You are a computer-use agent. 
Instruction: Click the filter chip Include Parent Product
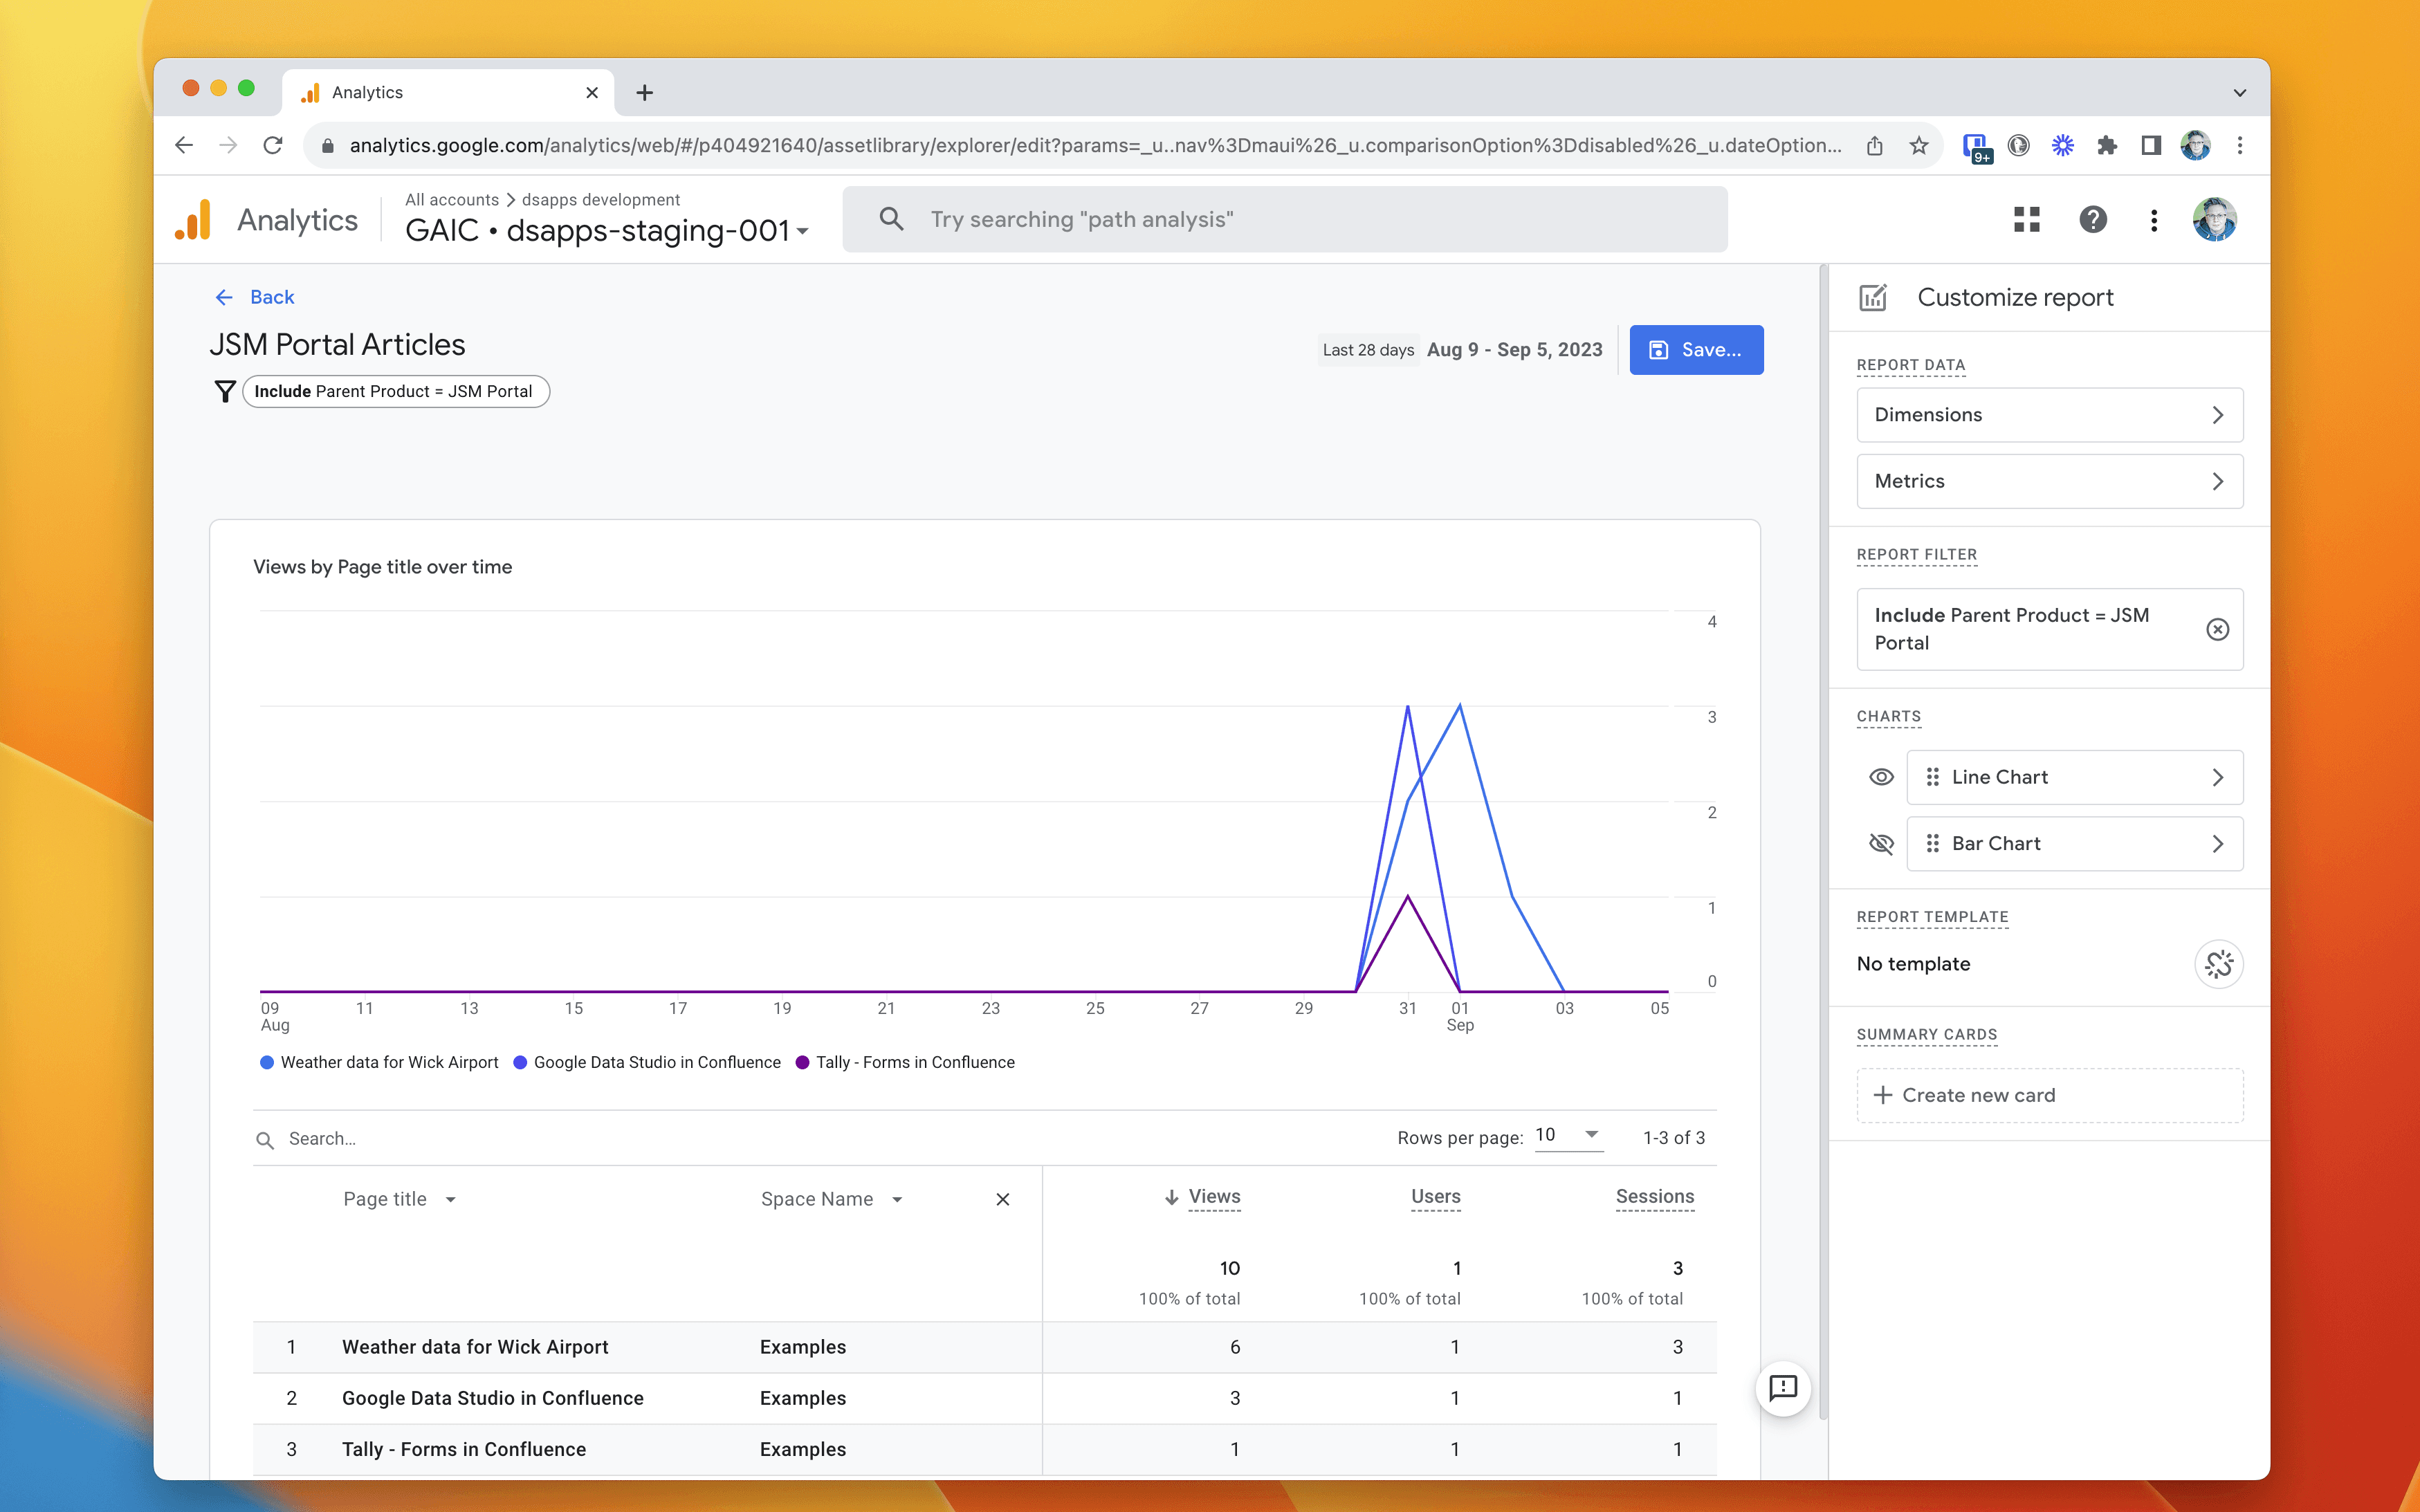pyautogui.click(x=396, y=391)
